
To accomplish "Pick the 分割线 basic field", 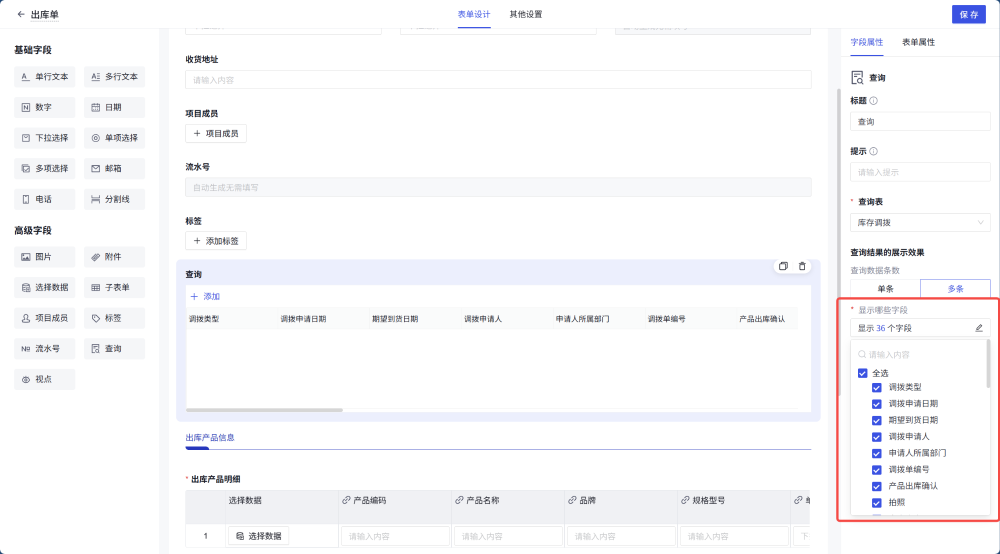I will pyautogui.click(x=114, y=199).
